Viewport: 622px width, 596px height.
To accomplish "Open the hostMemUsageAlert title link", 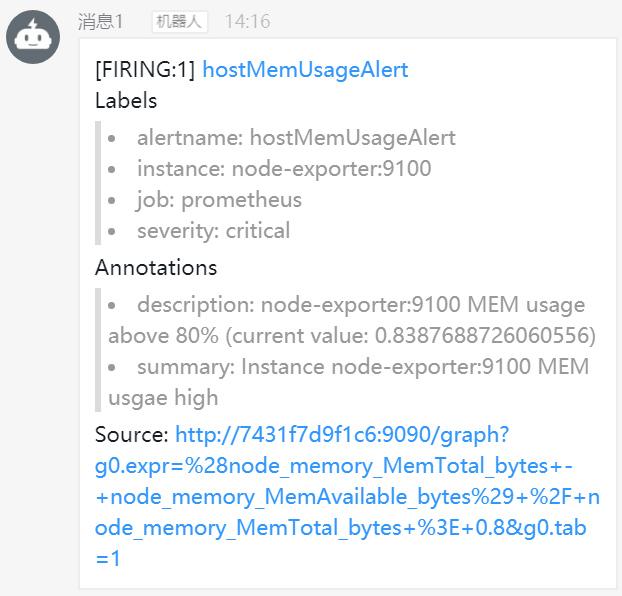I will (x=305, y=70).
